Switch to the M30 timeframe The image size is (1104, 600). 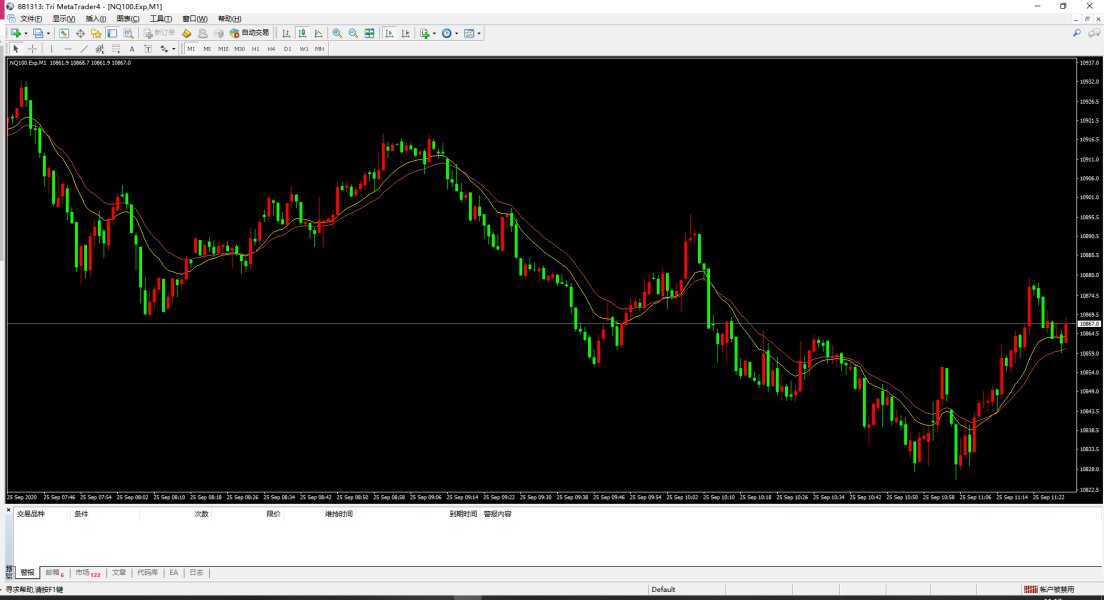[239, 49]
